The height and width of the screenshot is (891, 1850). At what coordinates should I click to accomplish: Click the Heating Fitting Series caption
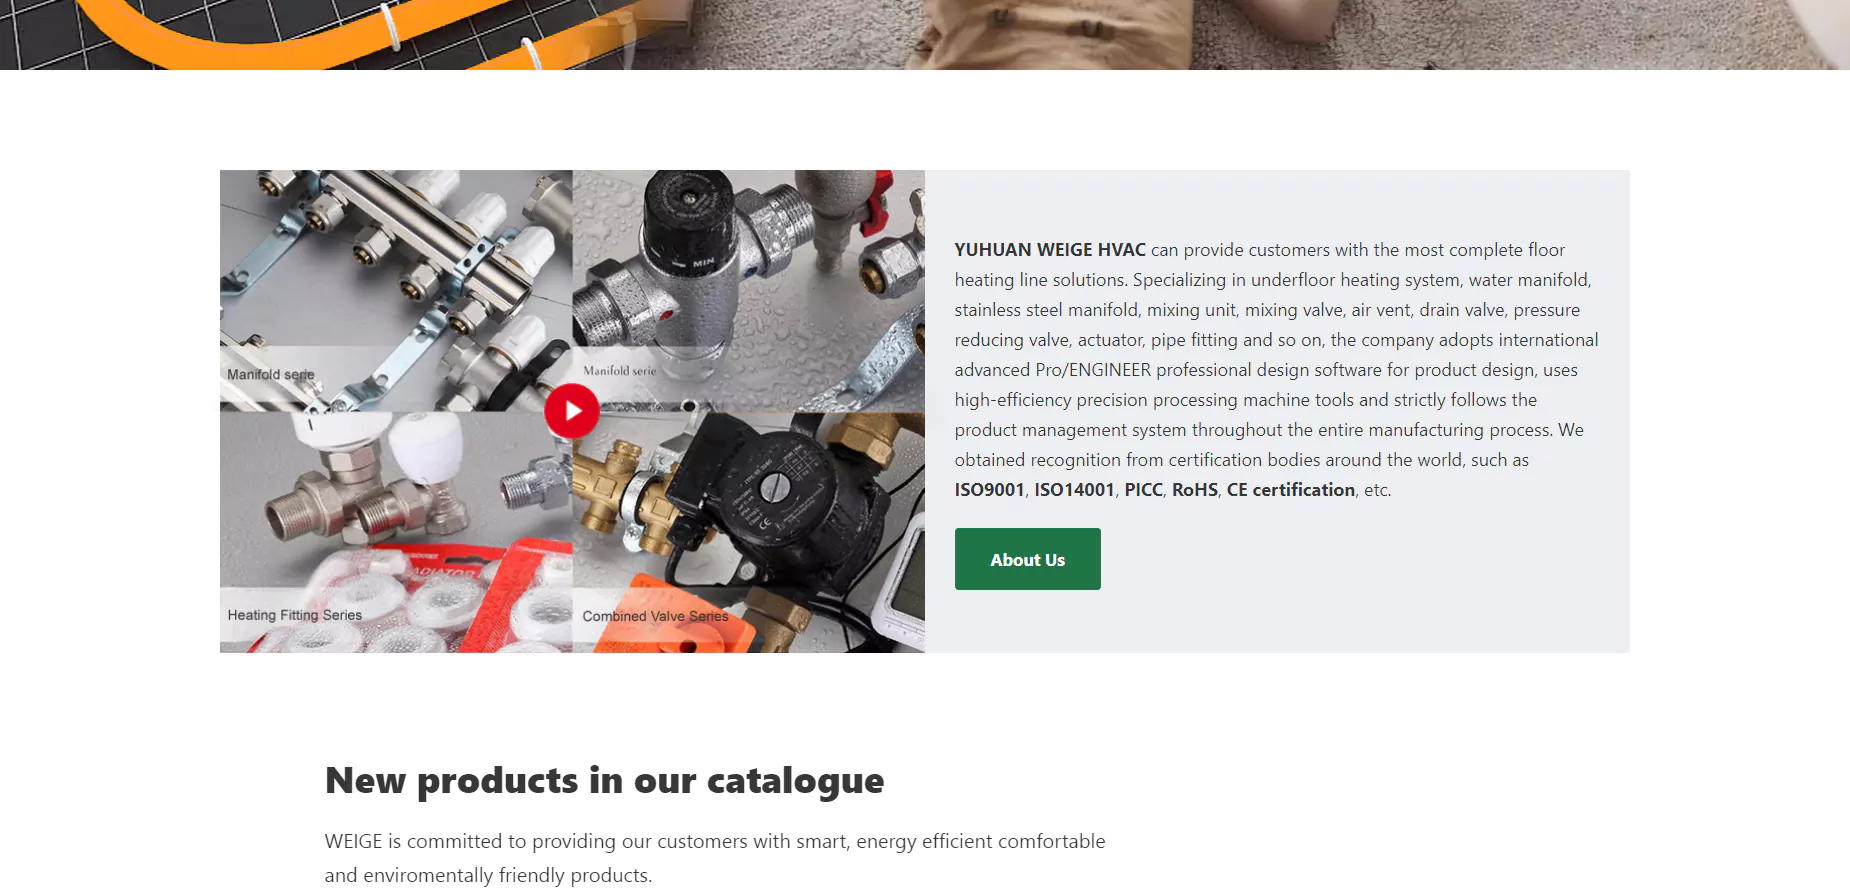[295, 615]
